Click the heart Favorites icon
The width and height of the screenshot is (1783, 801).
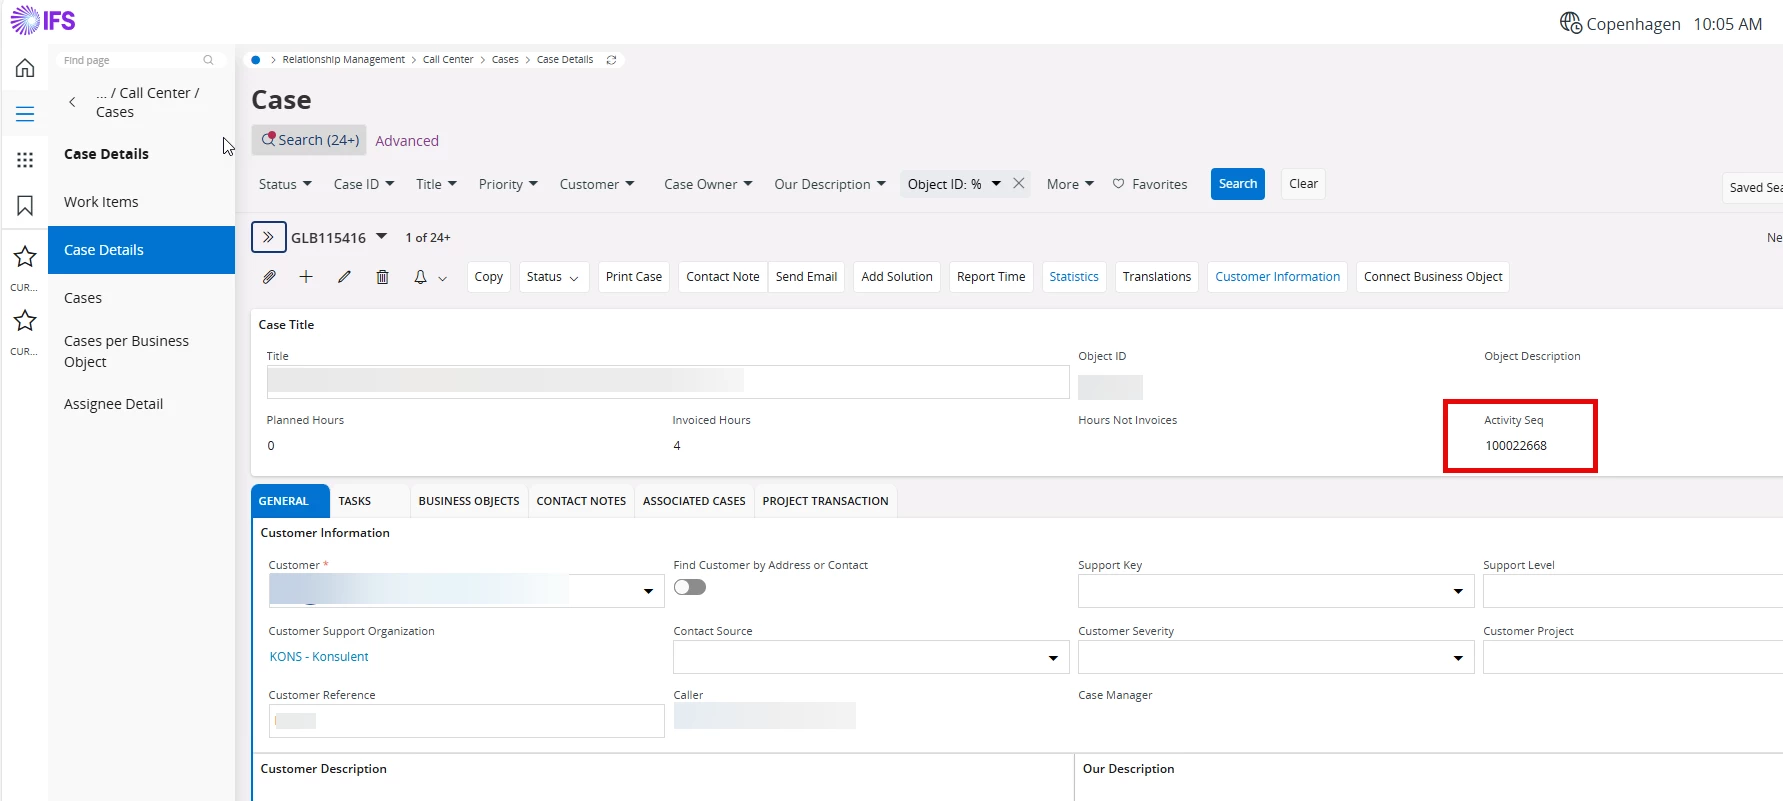point(1118,184)
